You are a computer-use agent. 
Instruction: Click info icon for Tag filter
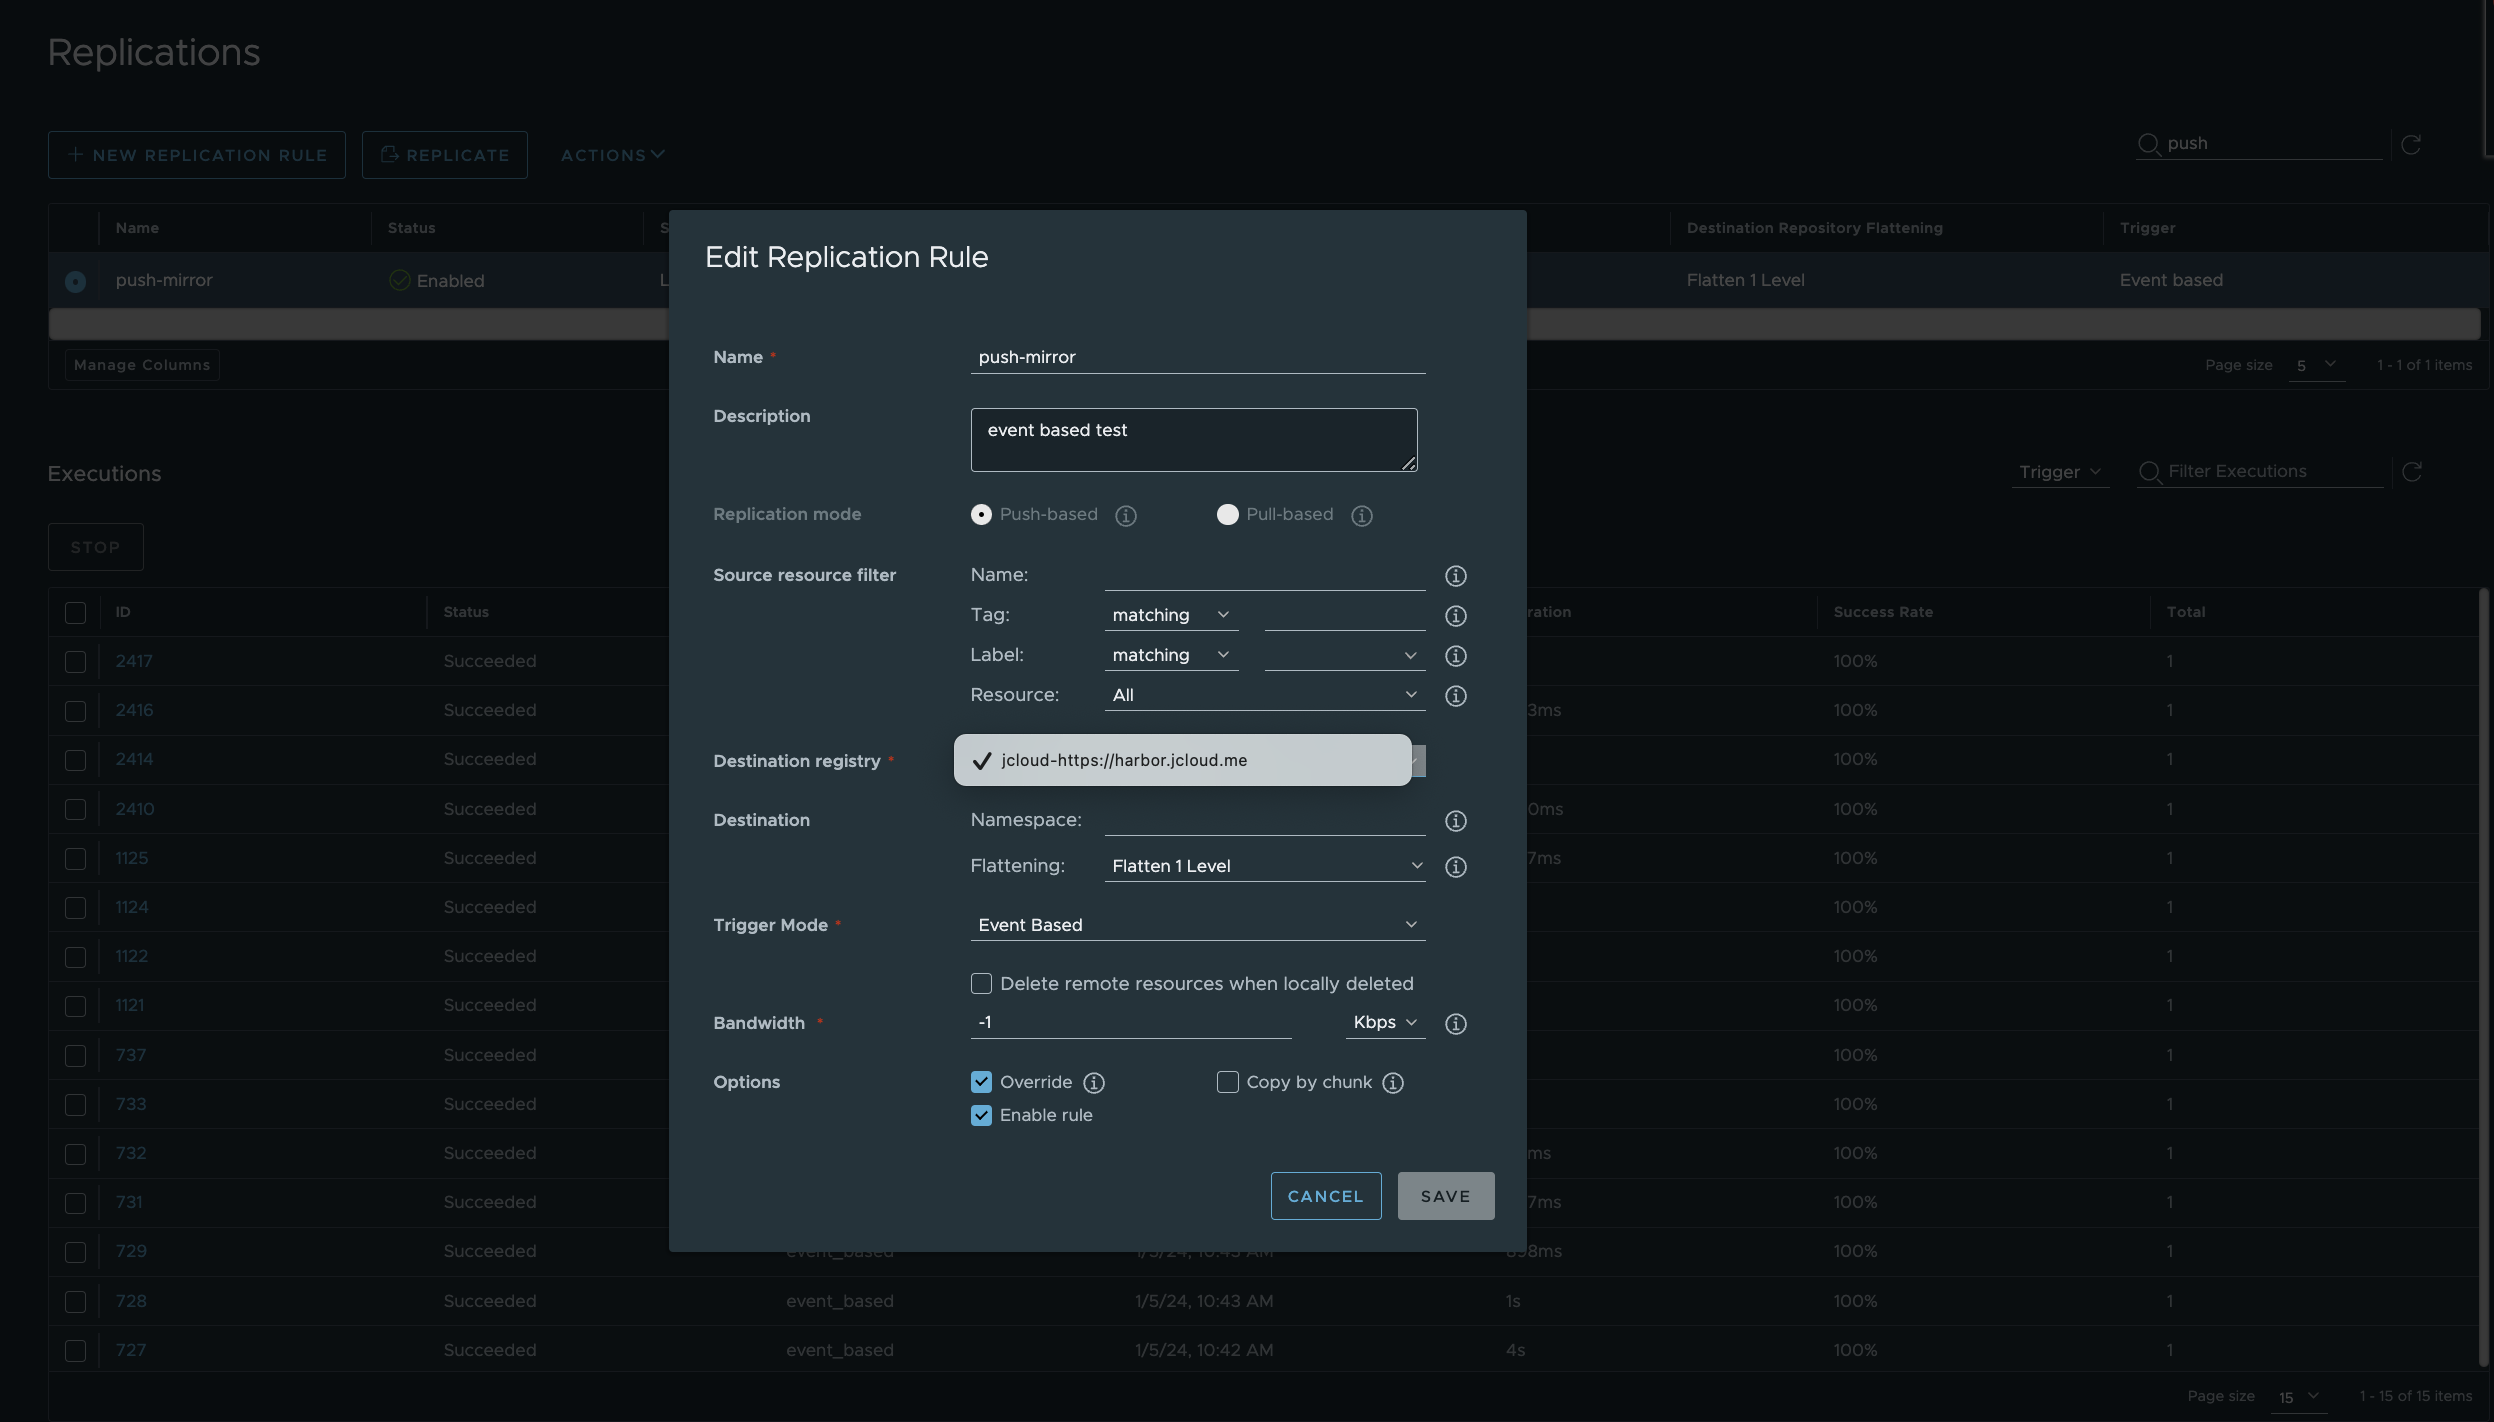click(1455, 616)
